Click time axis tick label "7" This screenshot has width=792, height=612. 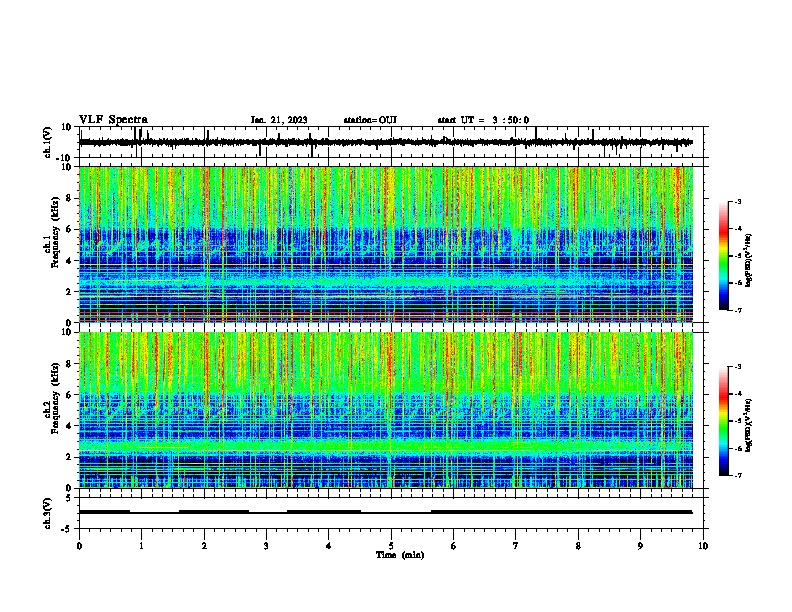[x=516, y=546]
